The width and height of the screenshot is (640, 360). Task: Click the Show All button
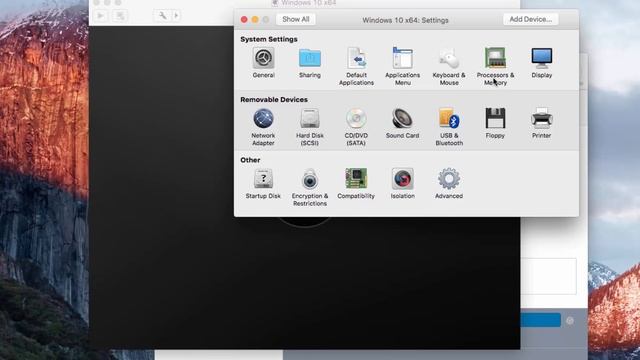[x=296, y=19]
